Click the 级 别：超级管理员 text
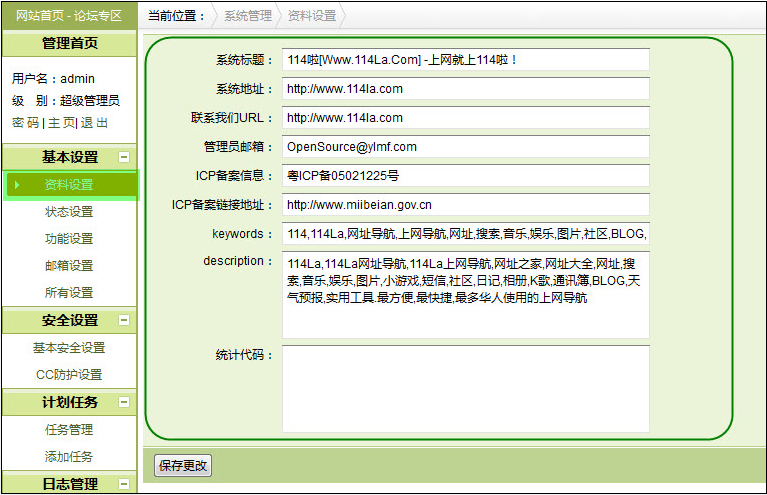This screenshot has height=495, width=767. click(66, 101)
